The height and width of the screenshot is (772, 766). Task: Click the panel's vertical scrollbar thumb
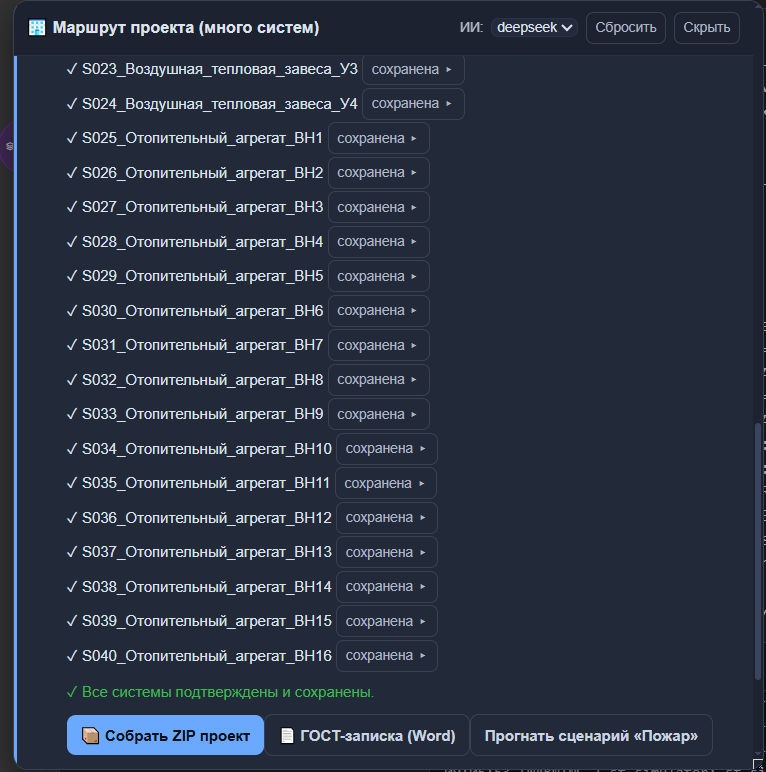pyautogui.click(x=758, y=551)
